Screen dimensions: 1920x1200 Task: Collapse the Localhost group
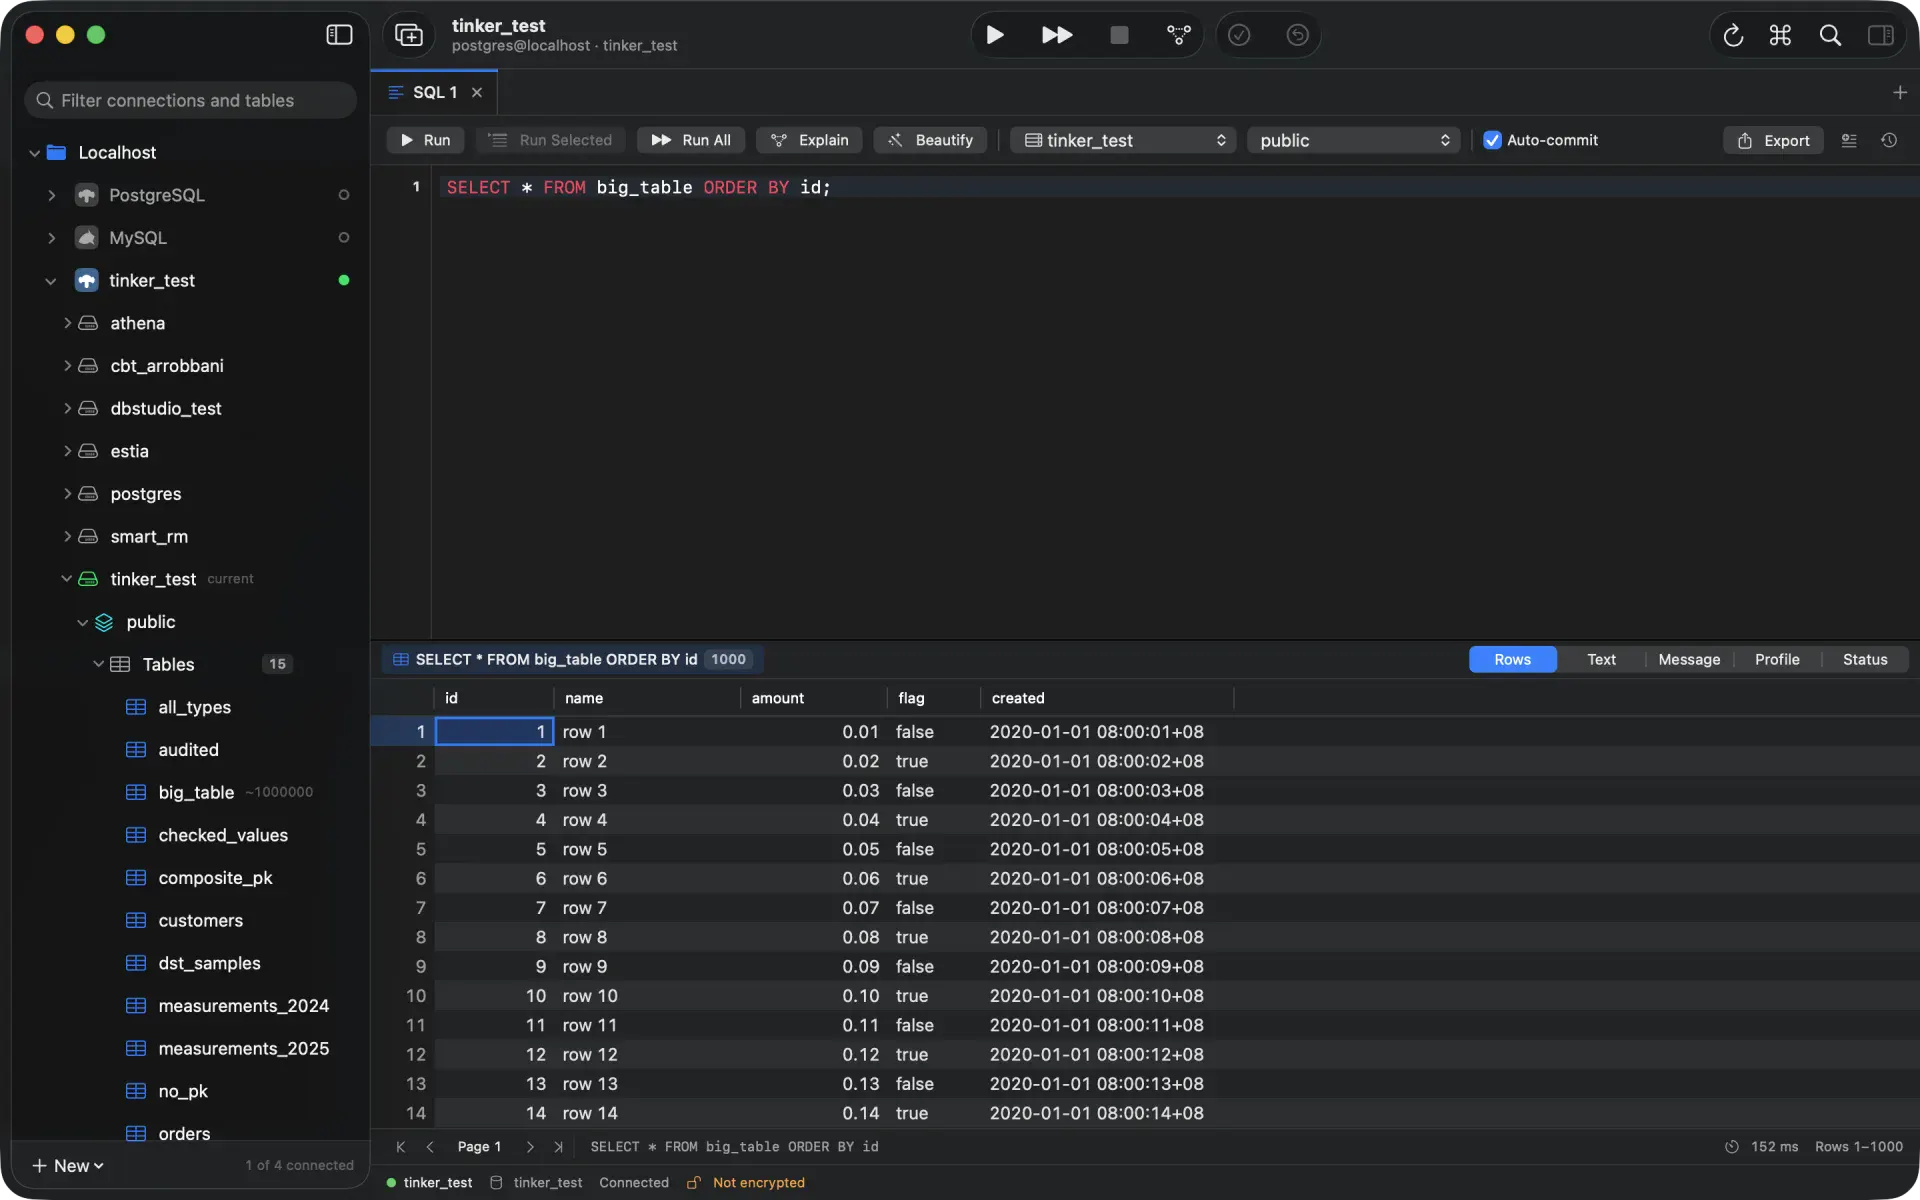pos(34,153)
